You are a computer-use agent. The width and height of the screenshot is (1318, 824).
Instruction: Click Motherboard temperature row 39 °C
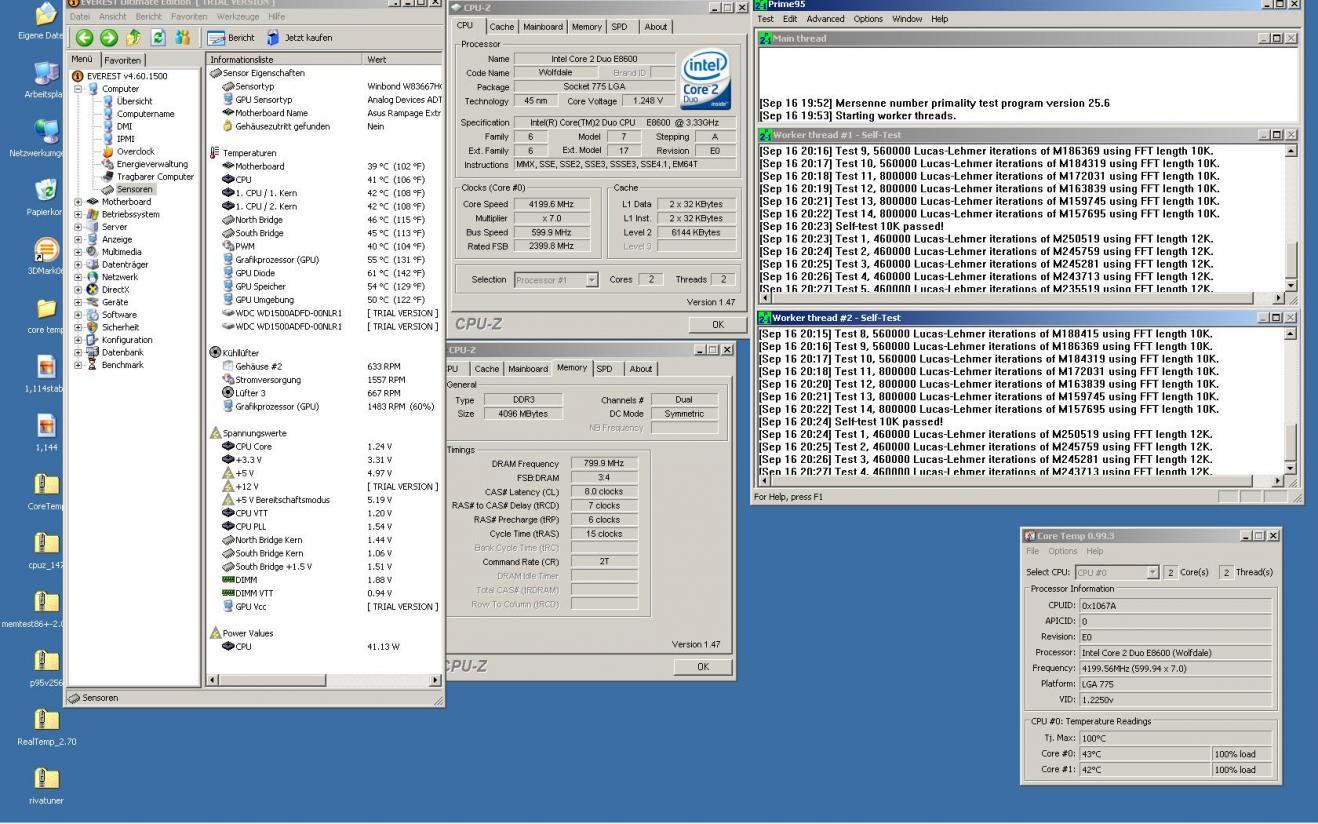[x=324, y=167]
